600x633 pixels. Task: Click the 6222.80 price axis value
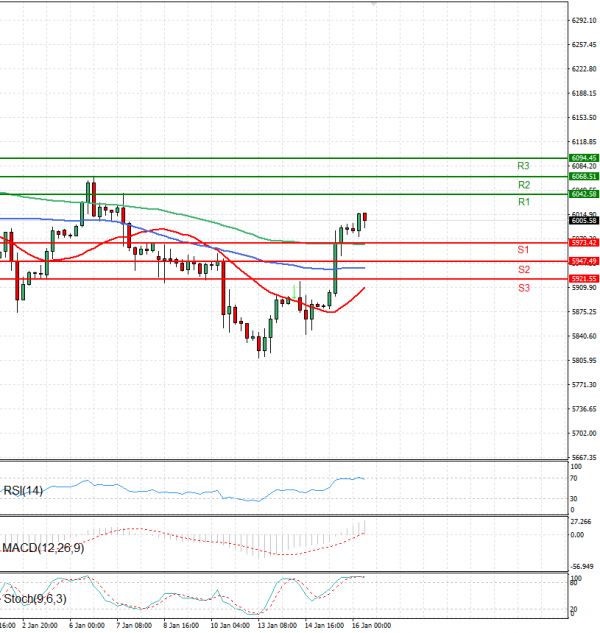pos(584,69)
